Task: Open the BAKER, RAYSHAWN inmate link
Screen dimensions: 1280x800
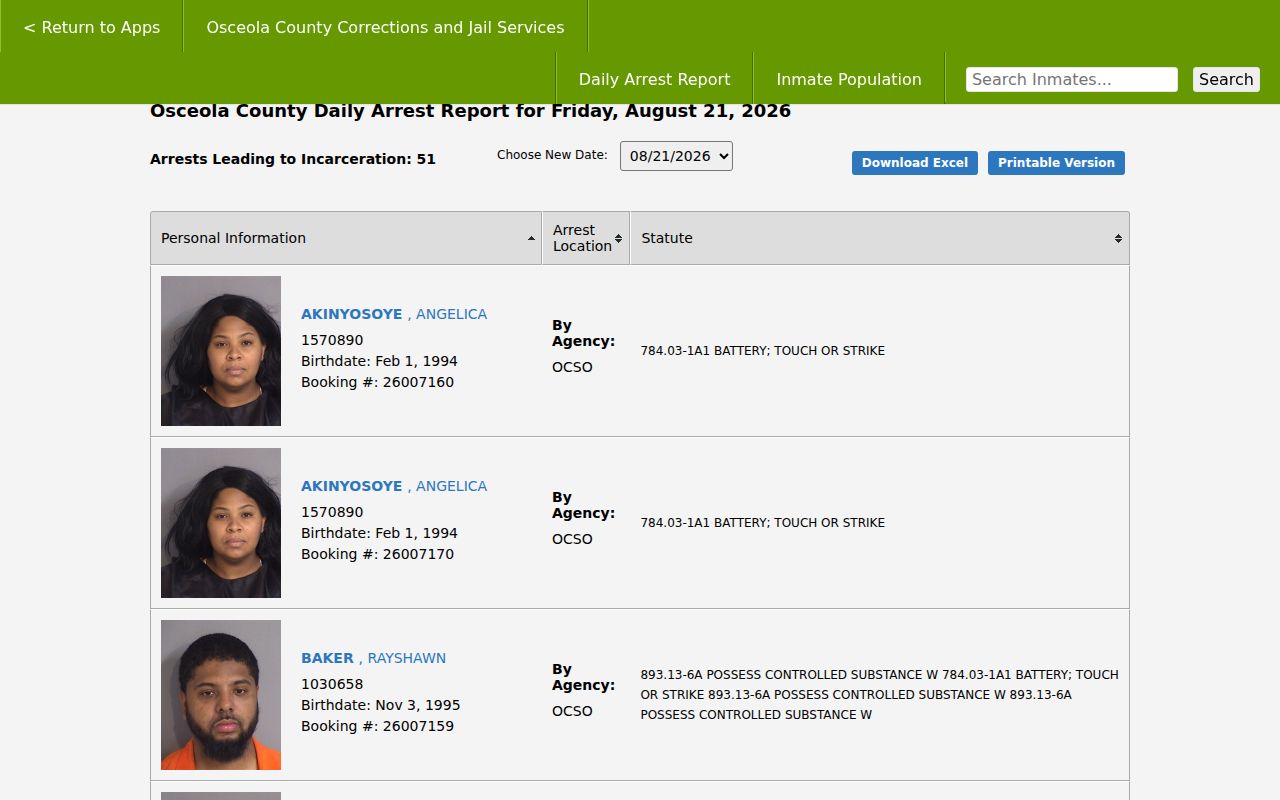Action: 374,658
